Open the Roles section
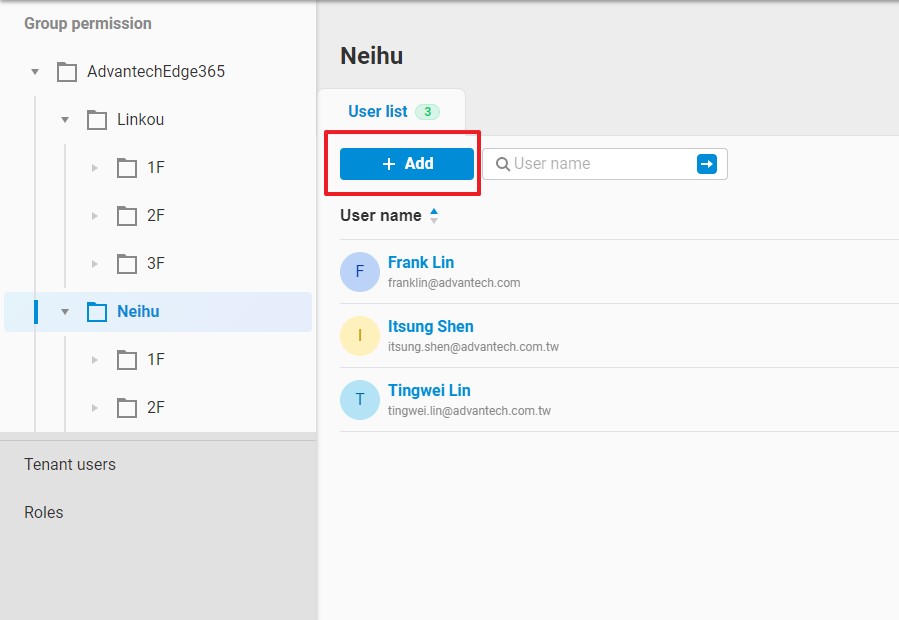The image size is (899, 620). 43,512
